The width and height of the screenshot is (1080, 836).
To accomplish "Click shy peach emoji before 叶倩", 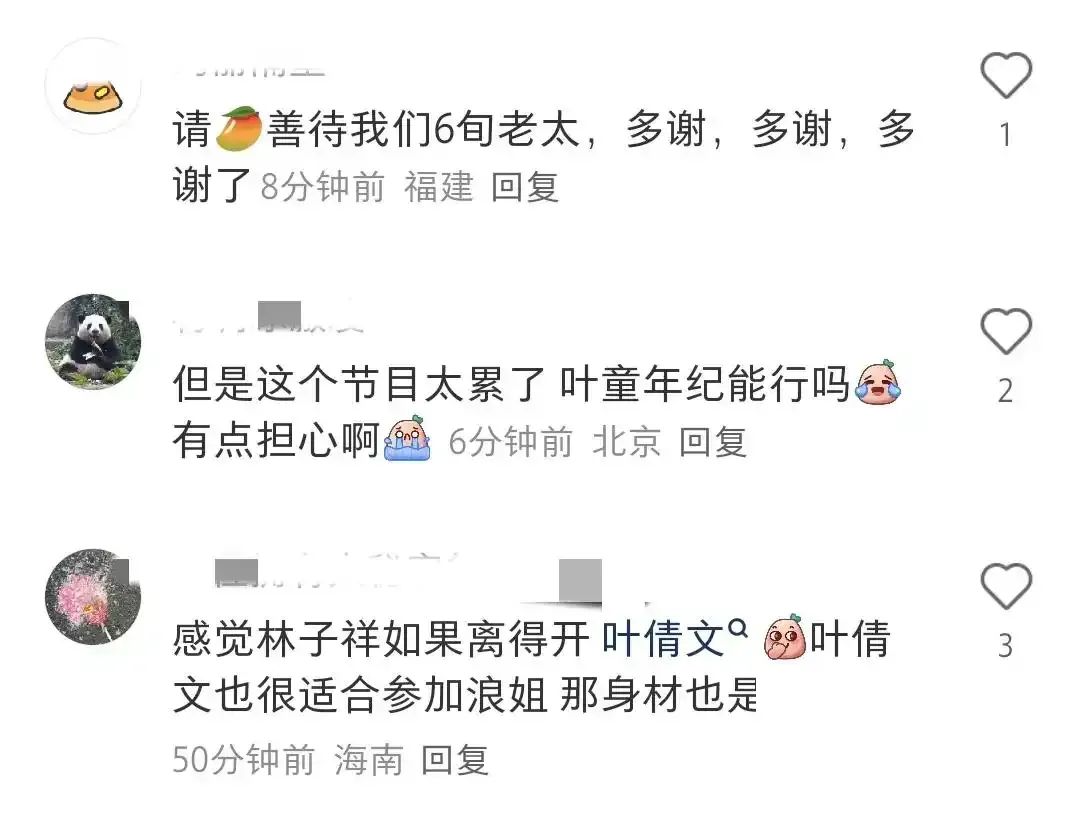I will coord(785,637).
